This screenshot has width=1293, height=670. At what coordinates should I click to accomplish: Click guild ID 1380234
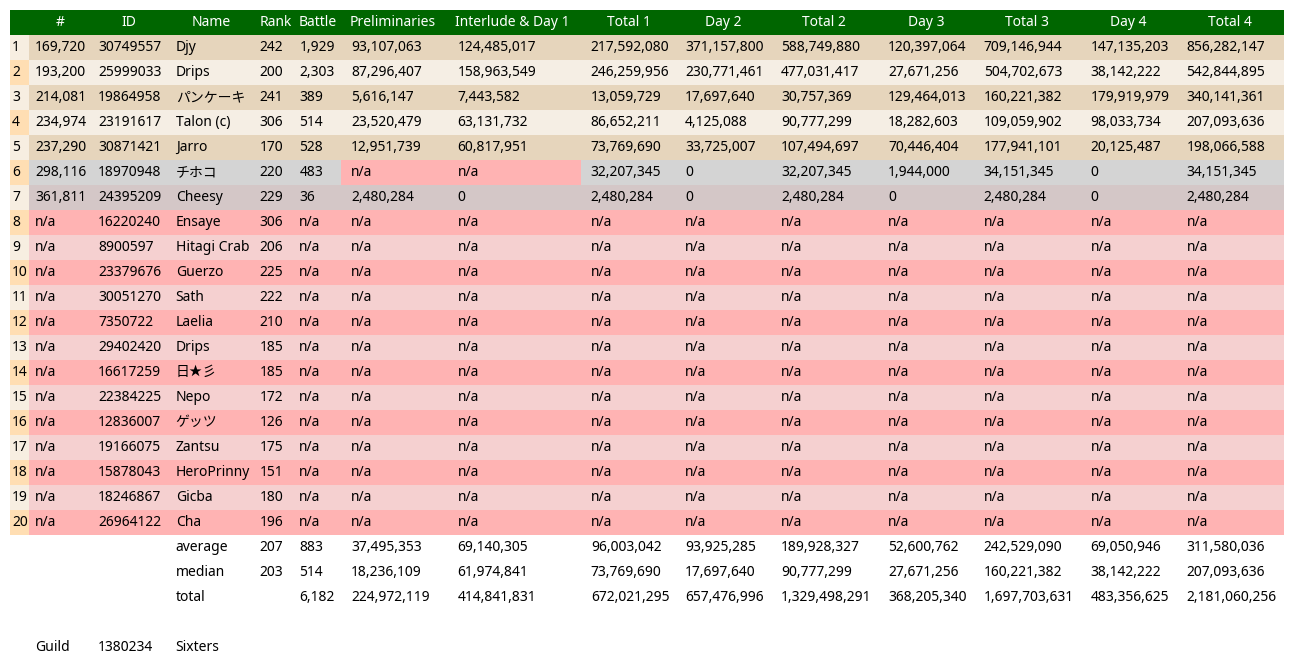(x=125, y=646)
